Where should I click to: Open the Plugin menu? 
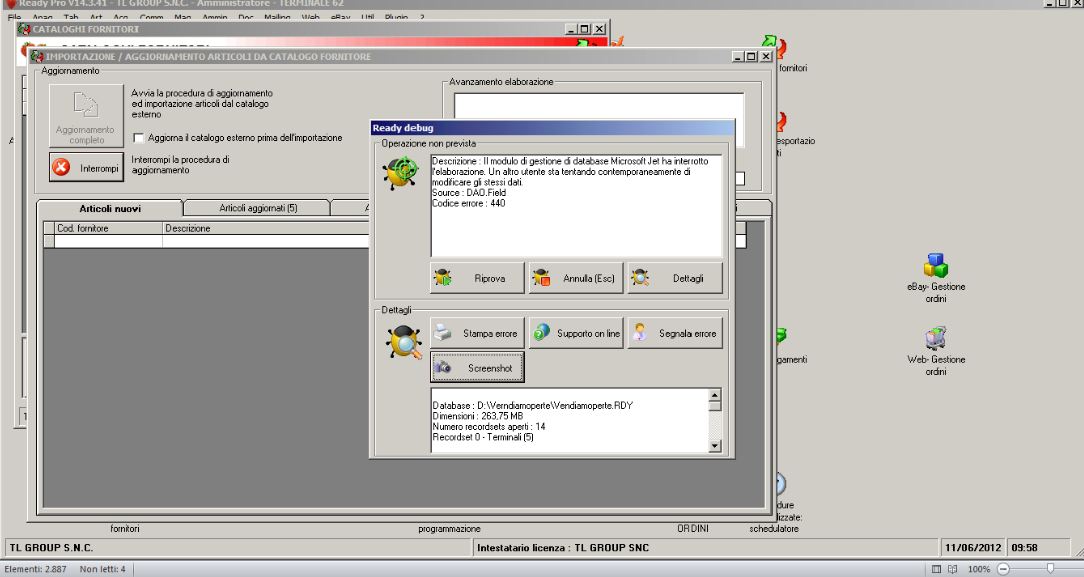(396, 17)
